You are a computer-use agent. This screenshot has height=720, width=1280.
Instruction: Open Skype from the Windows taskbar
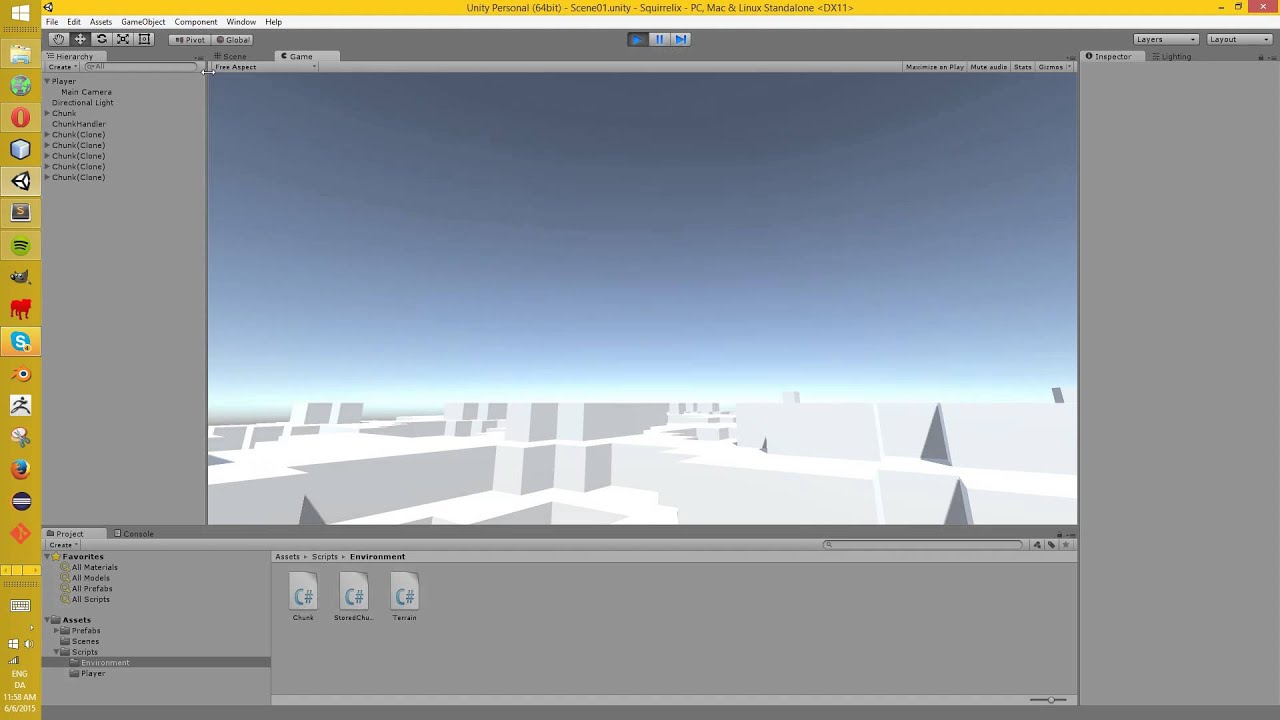[21, 342]
